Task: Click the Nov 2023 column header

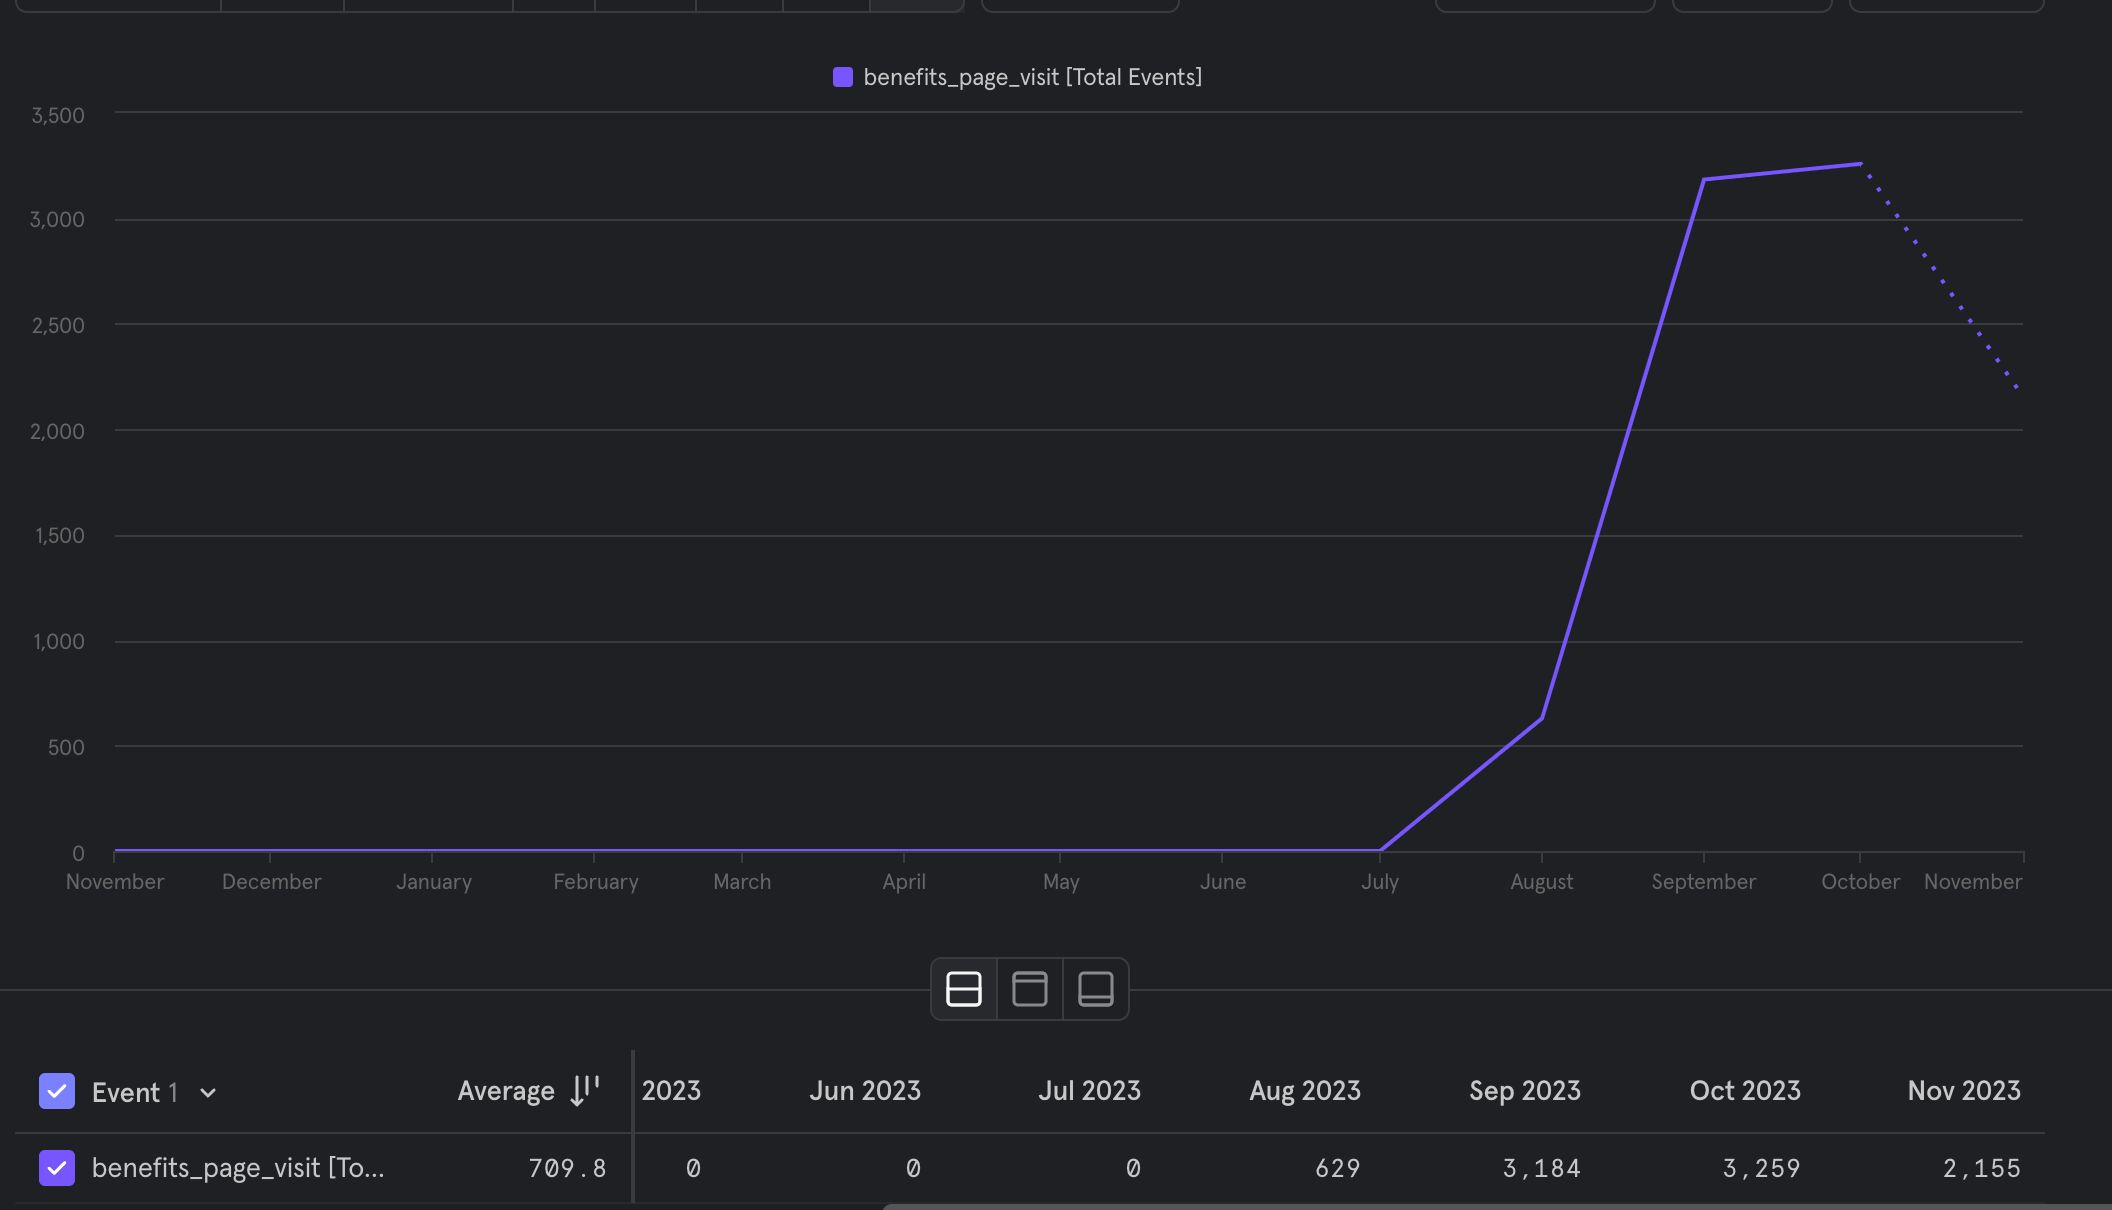Action: [x=1963, y=1090]
